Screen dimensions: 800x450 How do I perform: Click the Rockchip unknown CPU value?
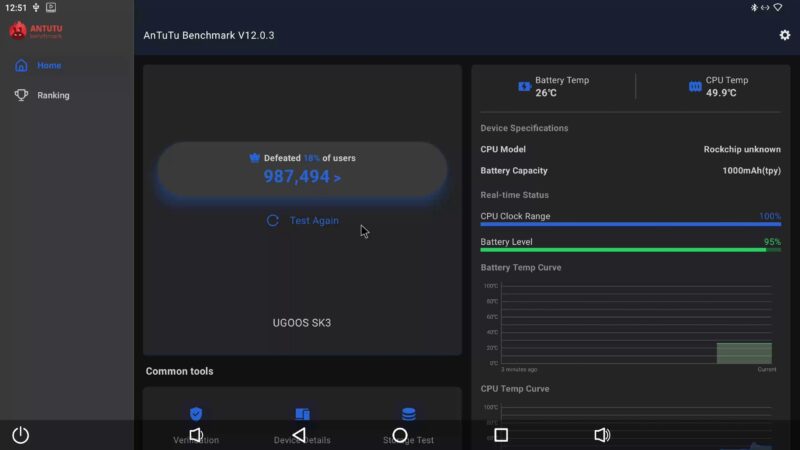coord(742,149)
